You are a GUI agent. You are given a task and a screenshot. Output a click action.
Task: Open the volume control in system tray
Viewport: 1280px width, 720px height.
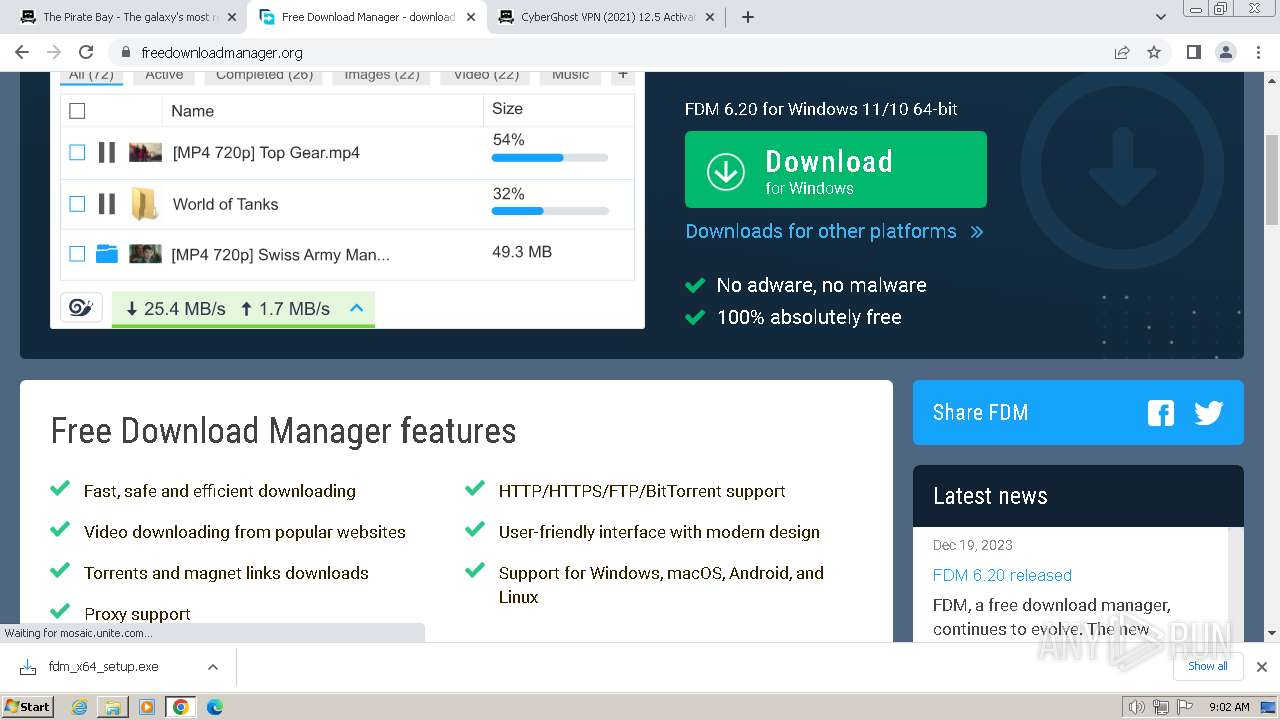click(x=1136, y=707)
